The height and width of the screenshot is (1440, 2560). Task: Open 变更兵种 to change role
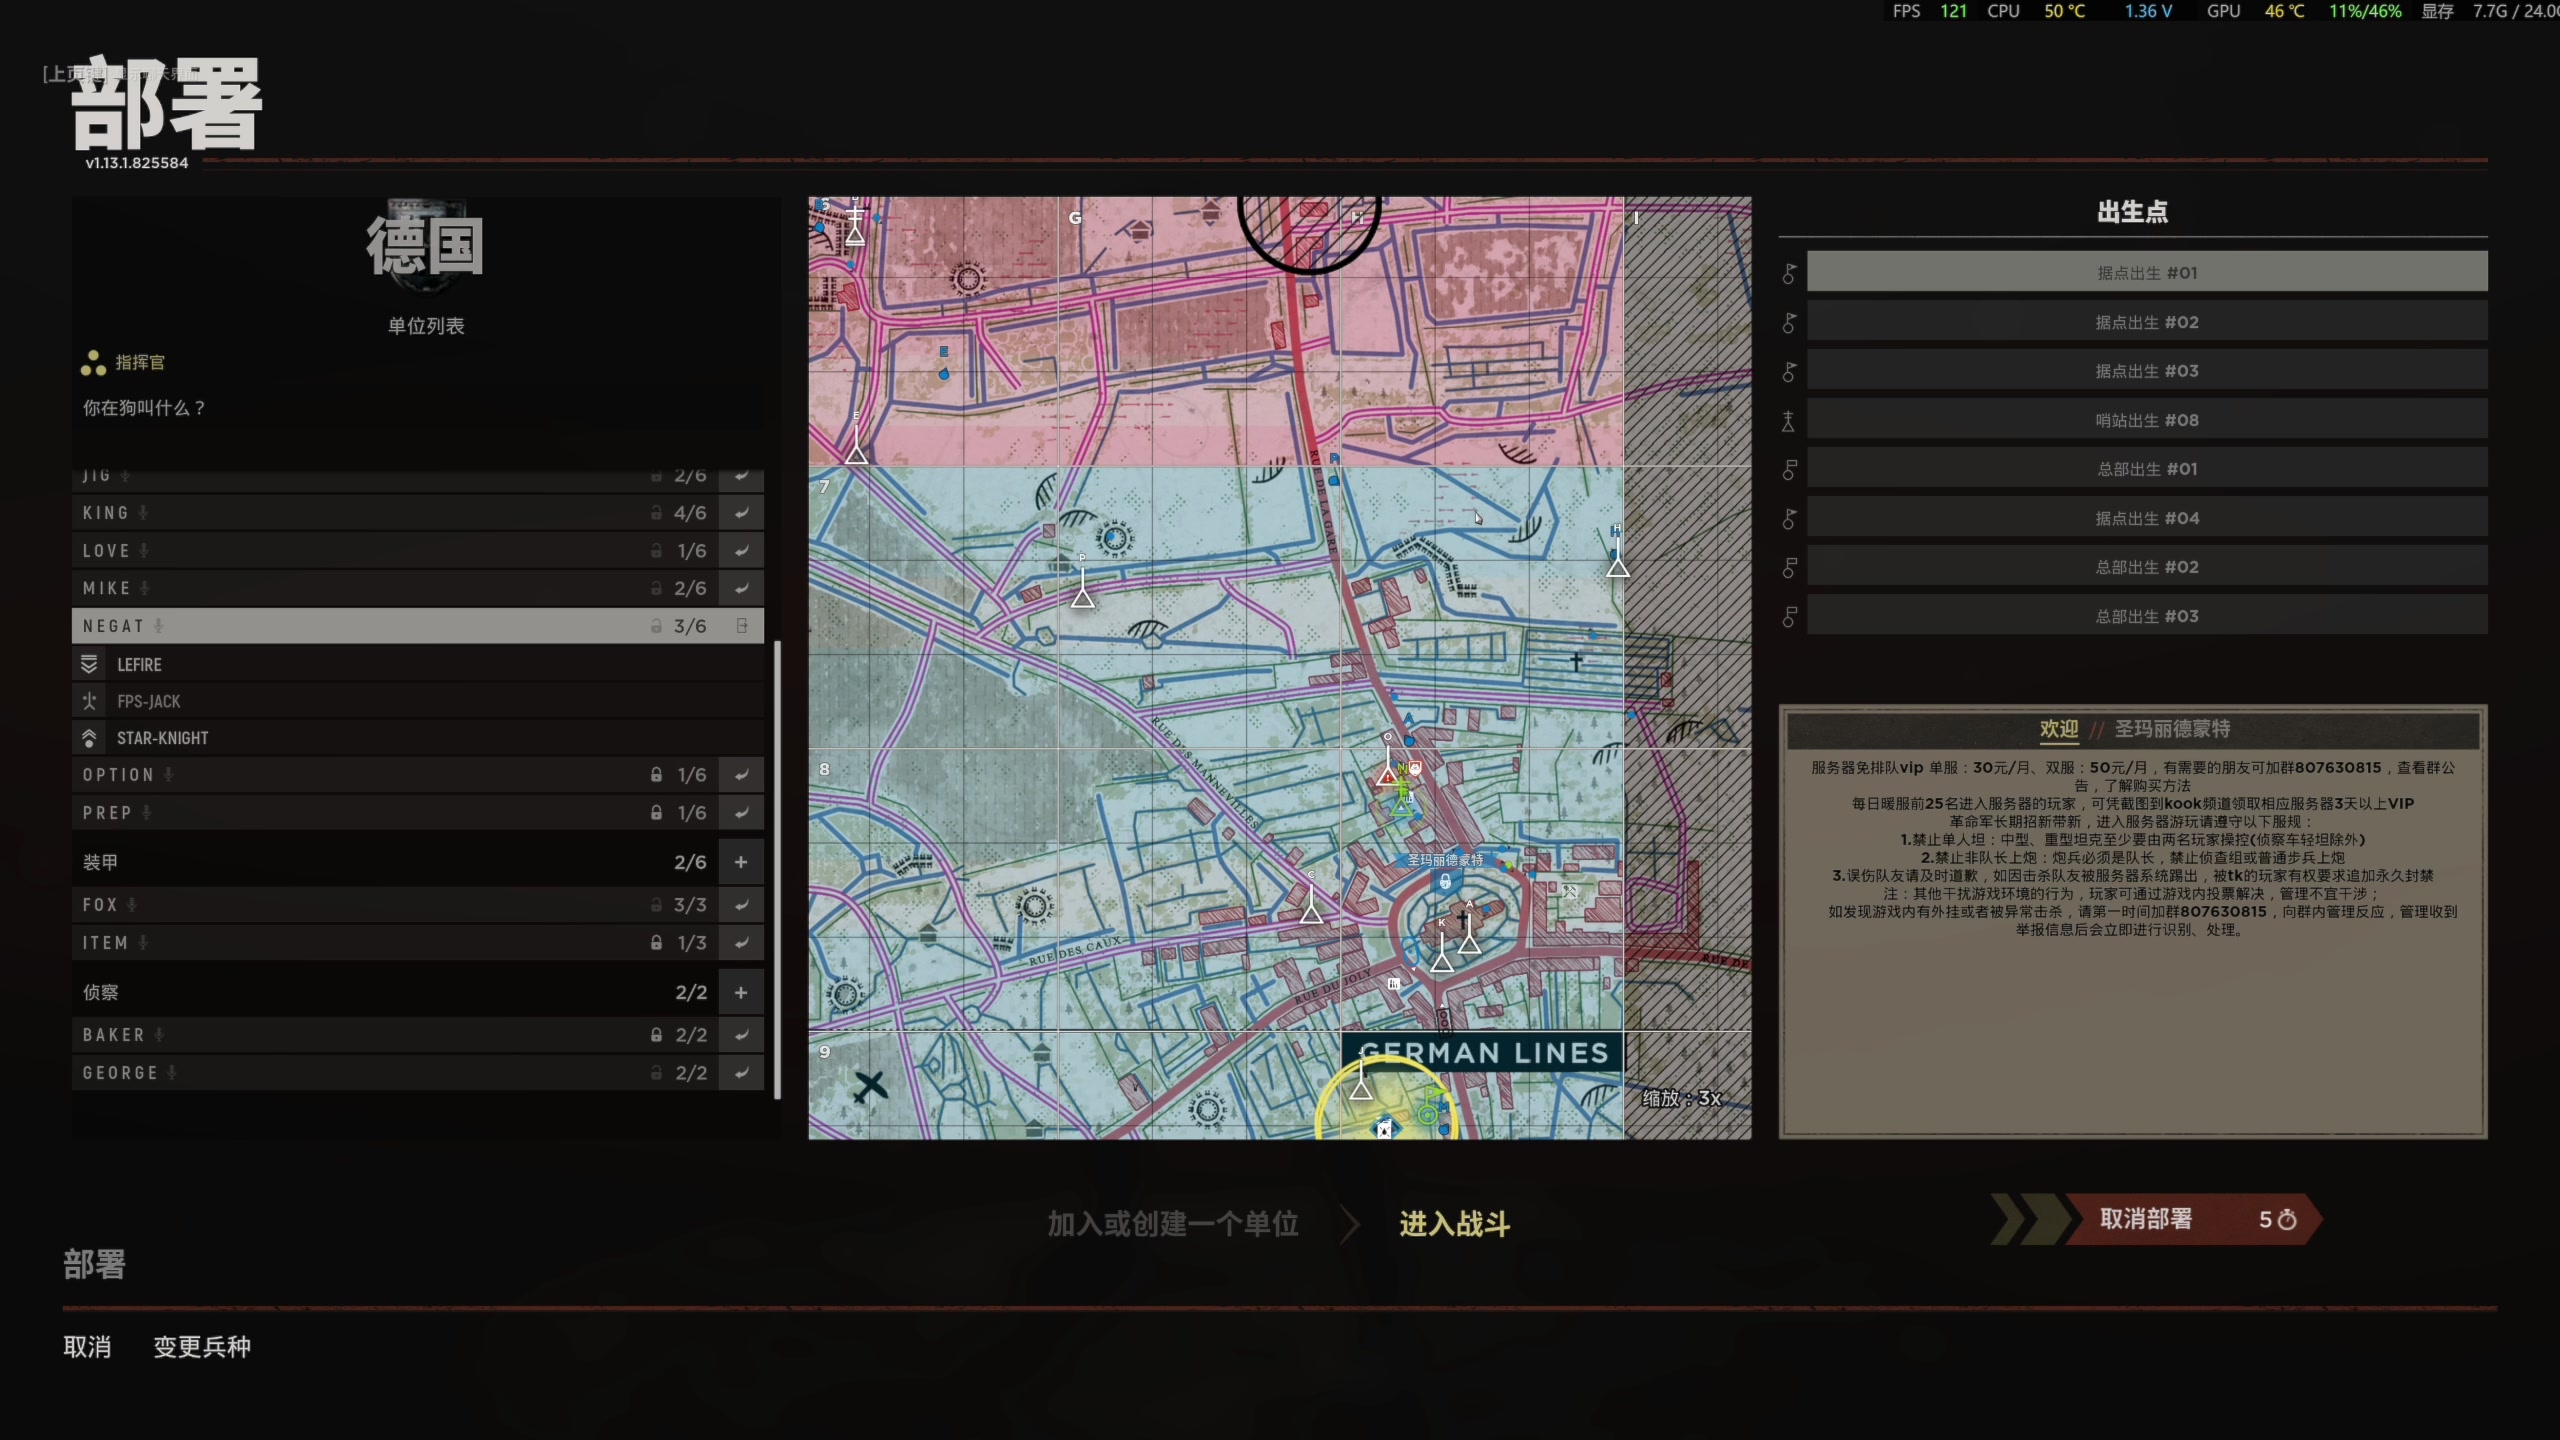pyautogui.click(x=202, y=1347)
